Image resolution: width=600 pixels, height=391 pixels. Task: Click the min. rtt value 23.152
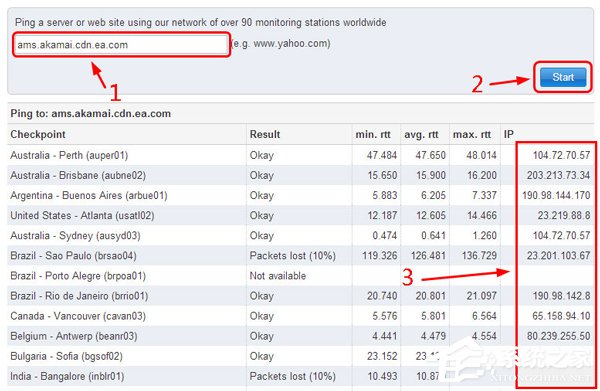(382, 356)
